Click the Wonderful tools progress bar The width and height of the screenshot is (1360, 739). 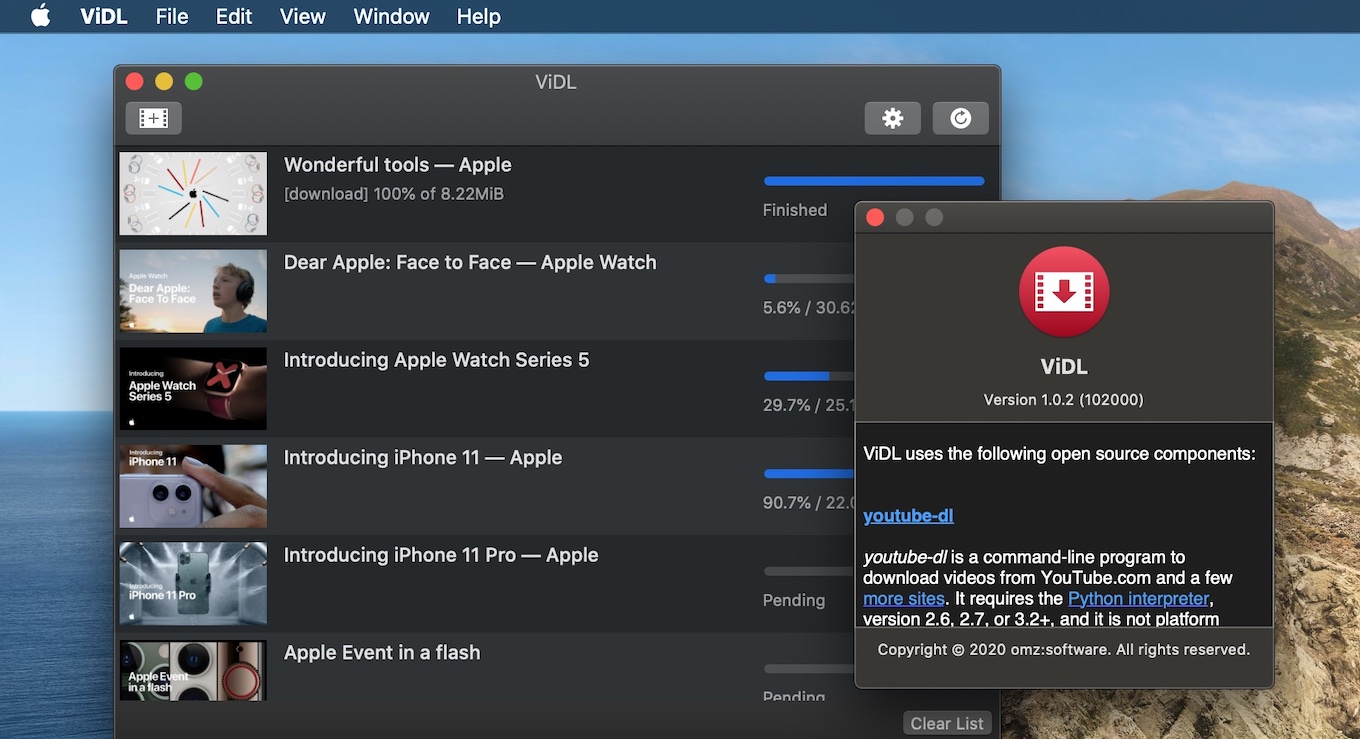874,181
